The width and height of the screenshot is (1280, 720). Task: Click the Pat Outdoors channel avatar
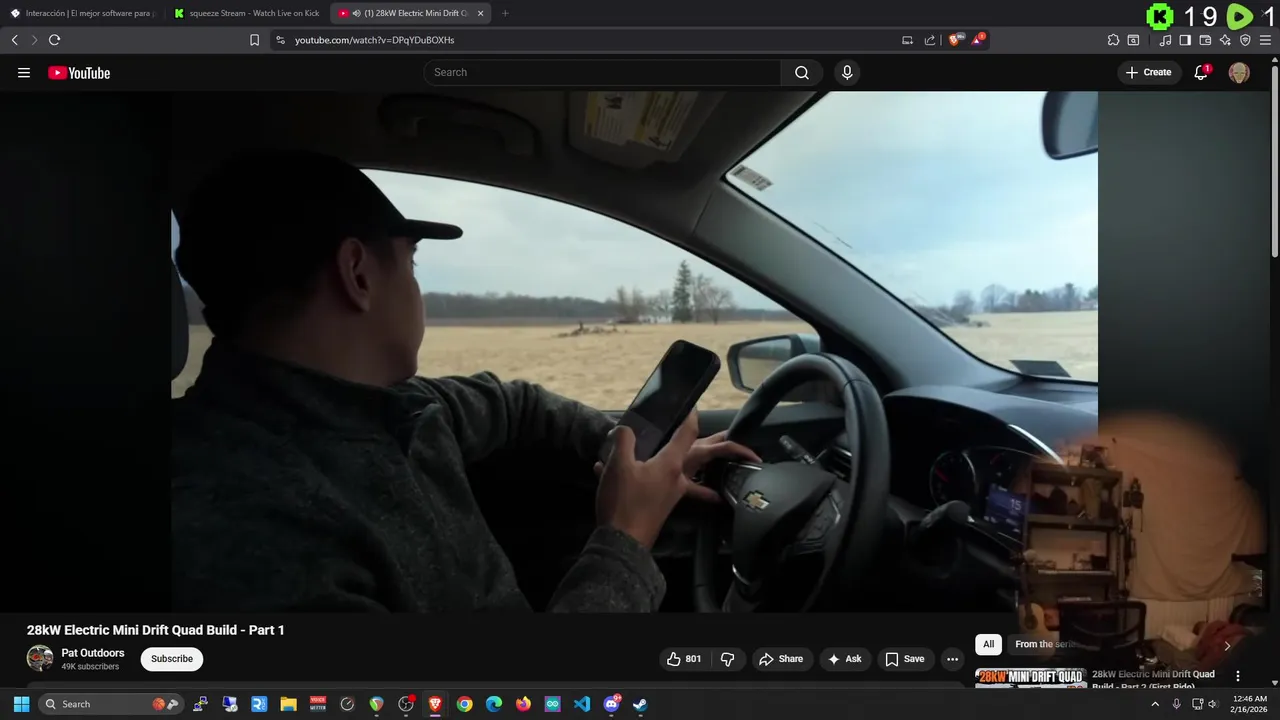[40, 658]
